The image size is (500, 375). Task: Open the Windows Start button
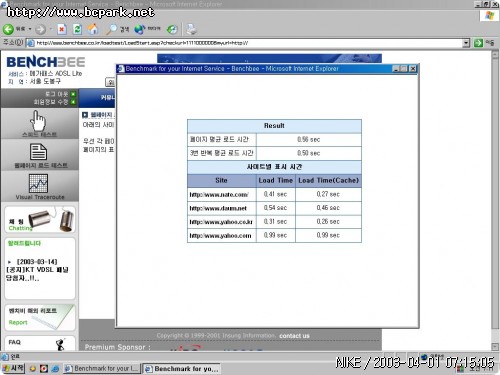click(13, 368)
